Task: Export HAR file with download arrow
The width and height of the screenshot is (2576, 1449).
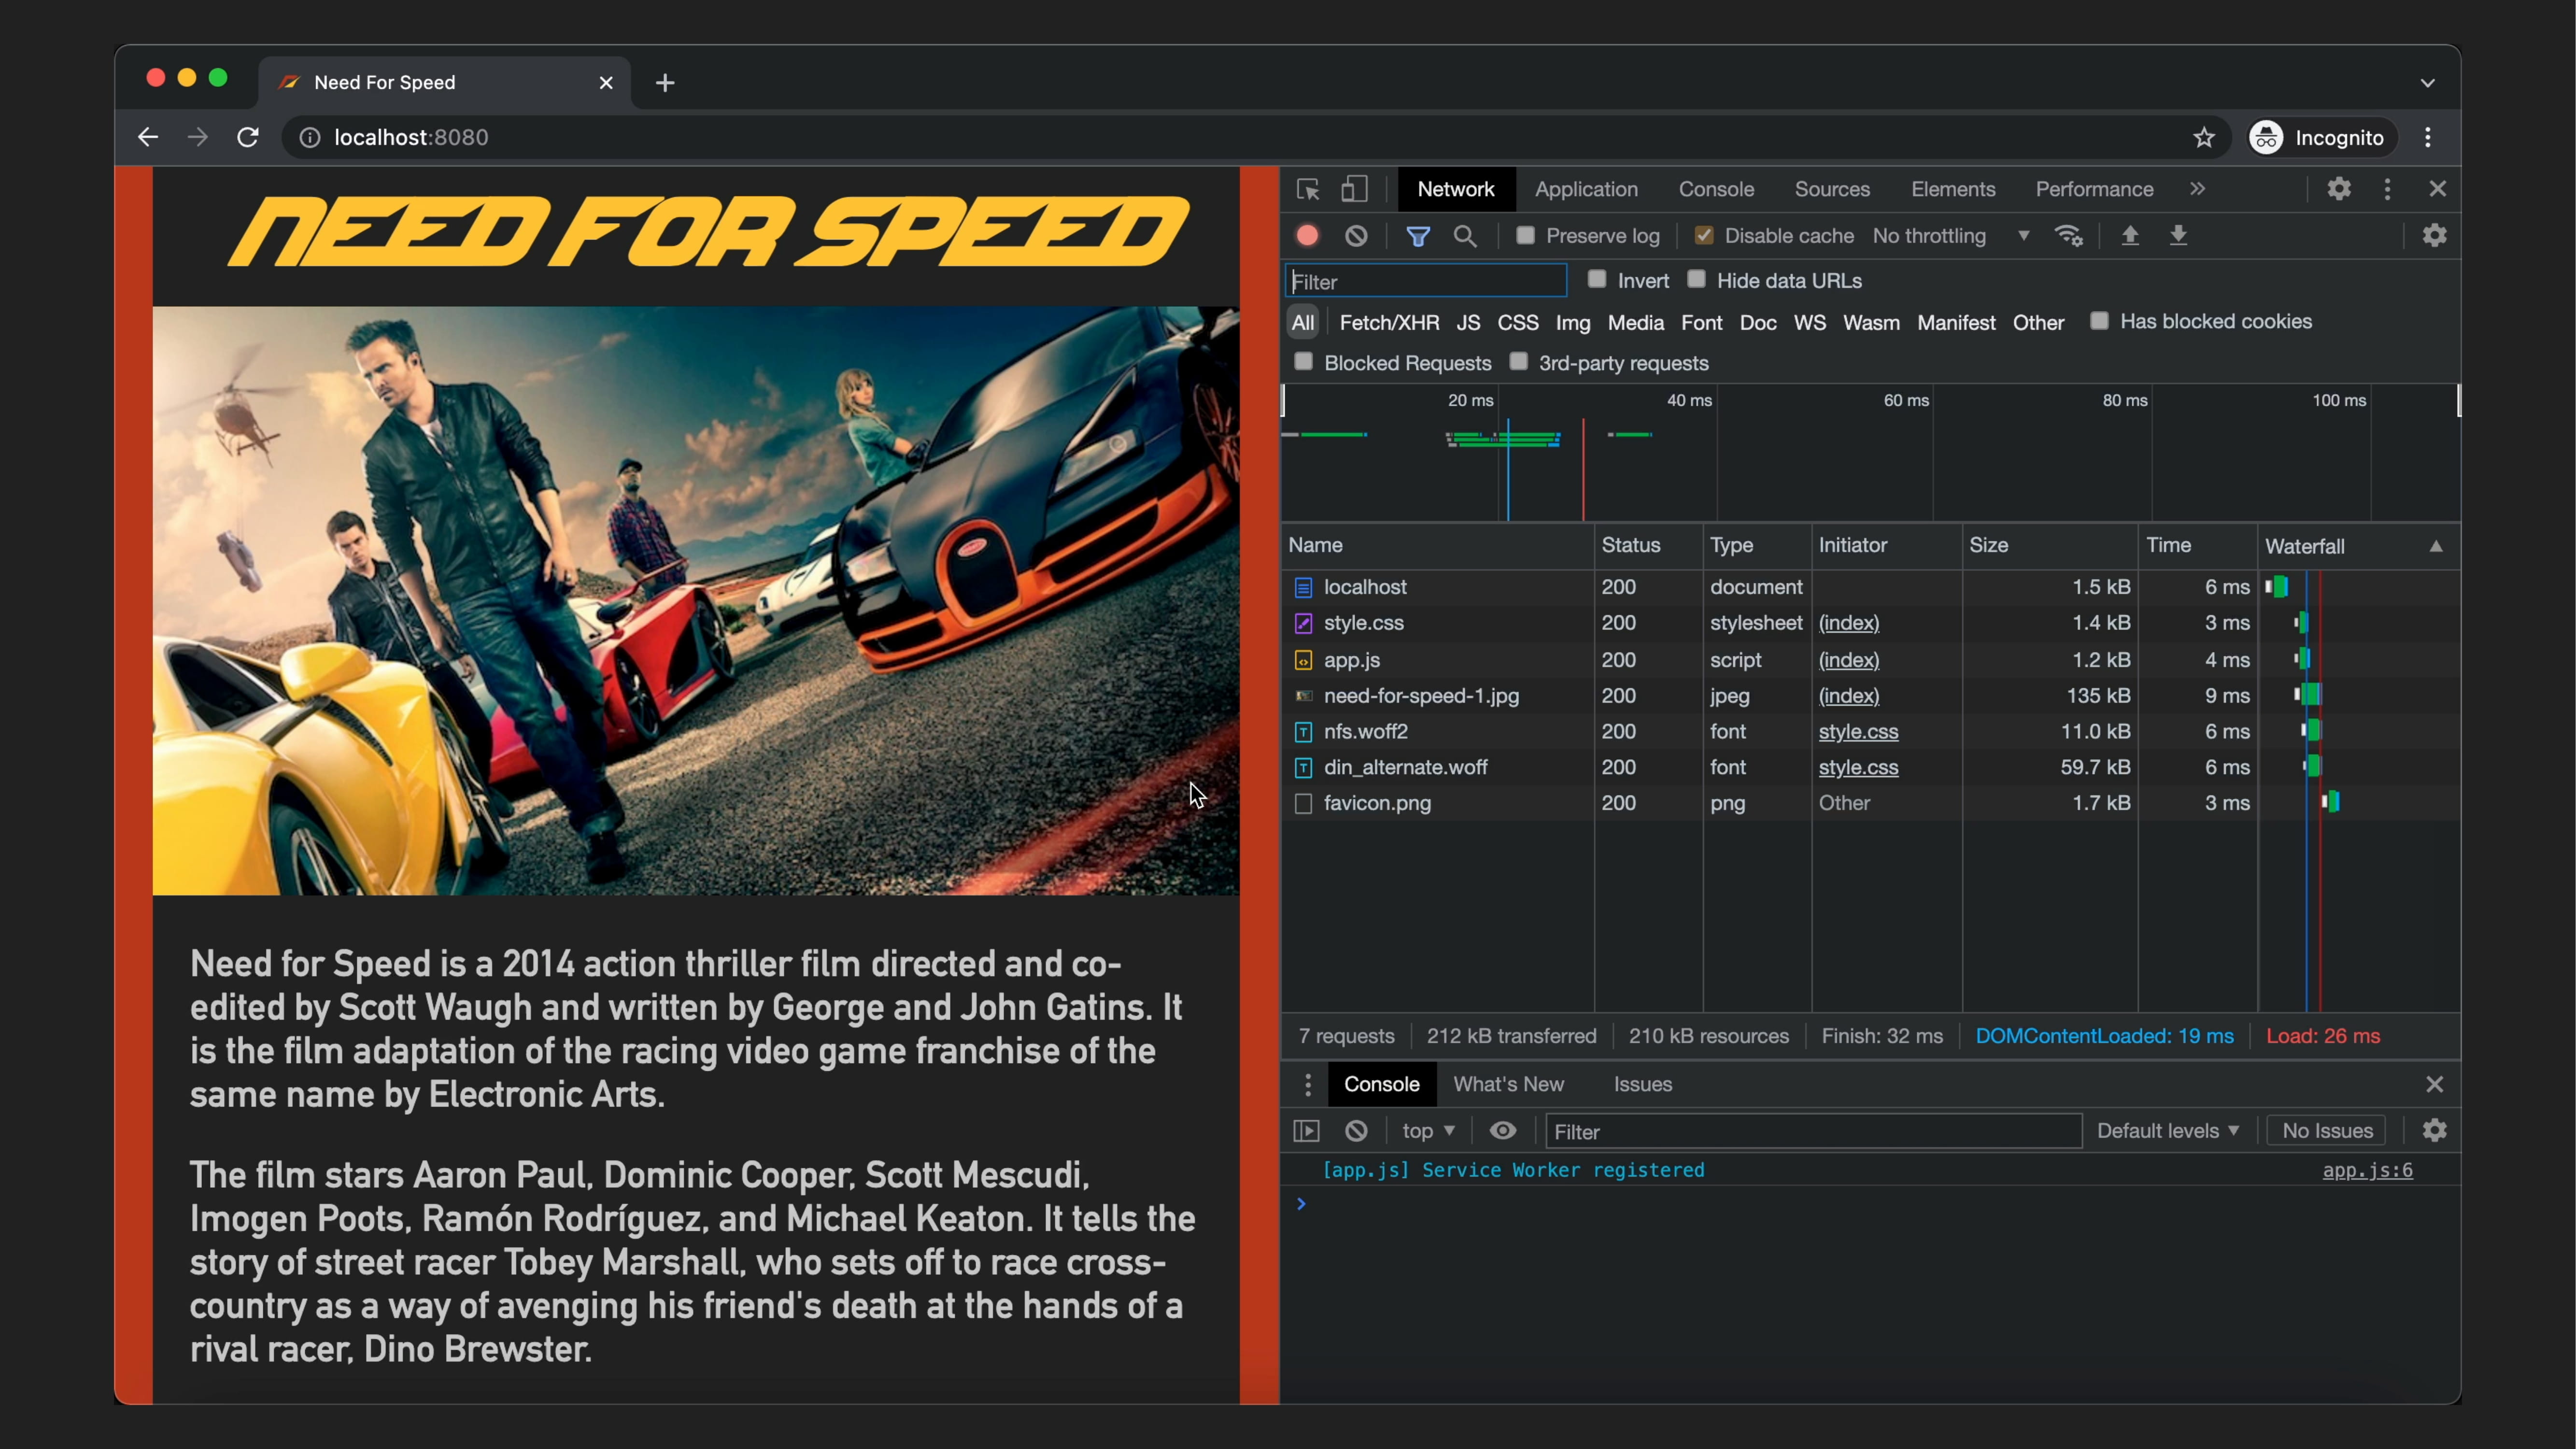Action: click(x=2178, y=236)
